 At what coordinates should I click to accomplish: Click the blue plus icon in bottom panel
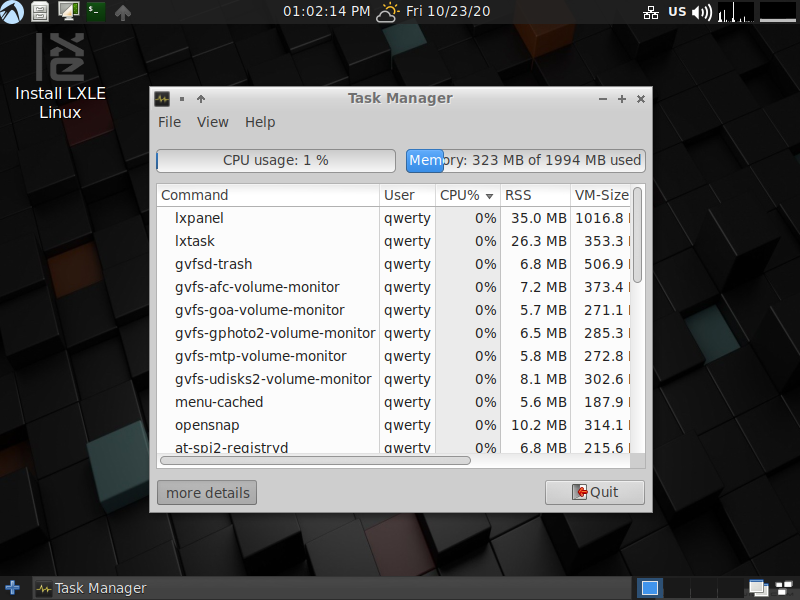(x=12, y=588)
